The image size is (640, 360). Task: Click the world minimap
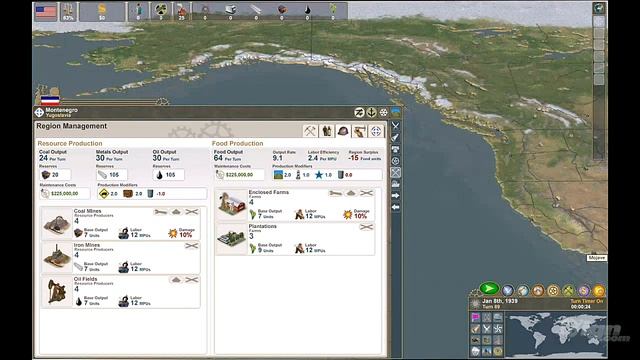556,334
